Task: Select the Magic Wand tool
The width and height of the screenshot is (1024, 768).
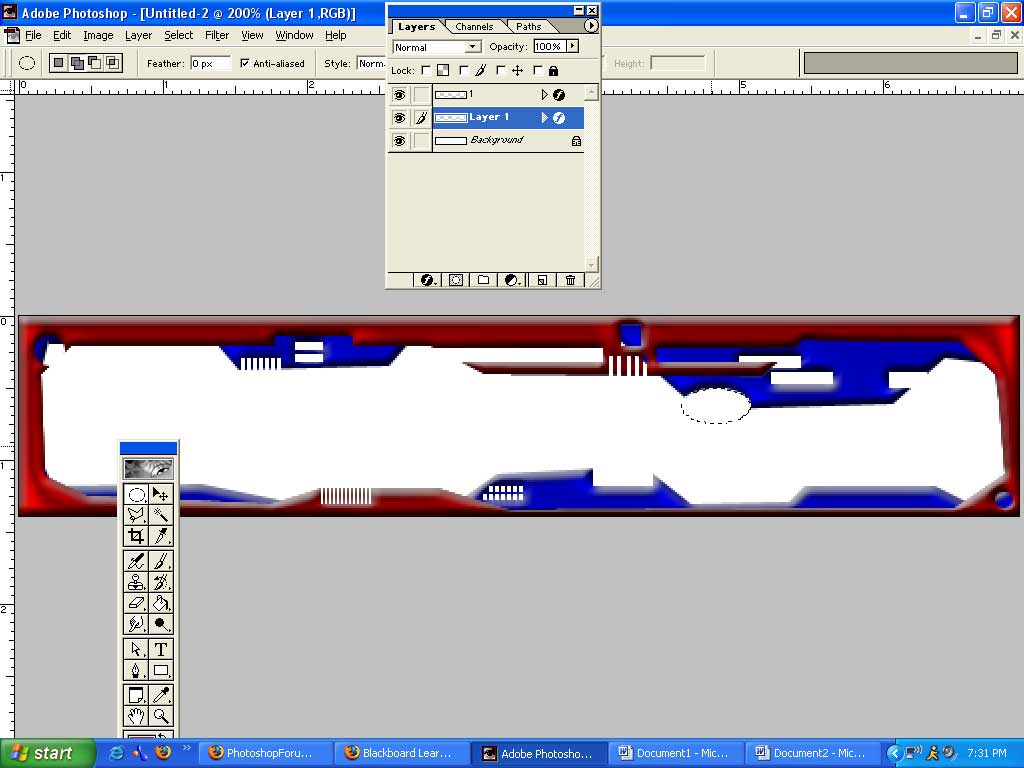Action: 160,515
